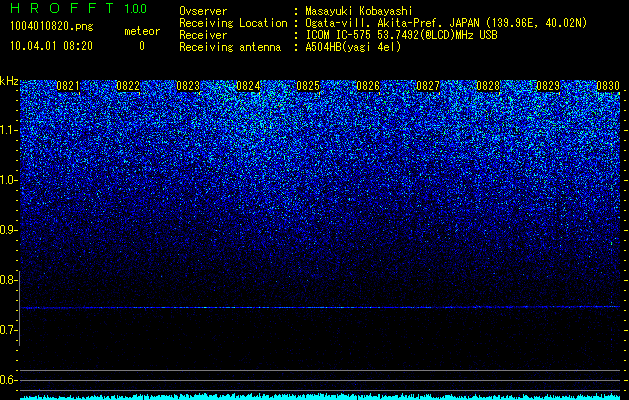The width and height of the screenshot is (629, 400).
Task: Click the 0823 time marker
Action: (x=188, y=86)
